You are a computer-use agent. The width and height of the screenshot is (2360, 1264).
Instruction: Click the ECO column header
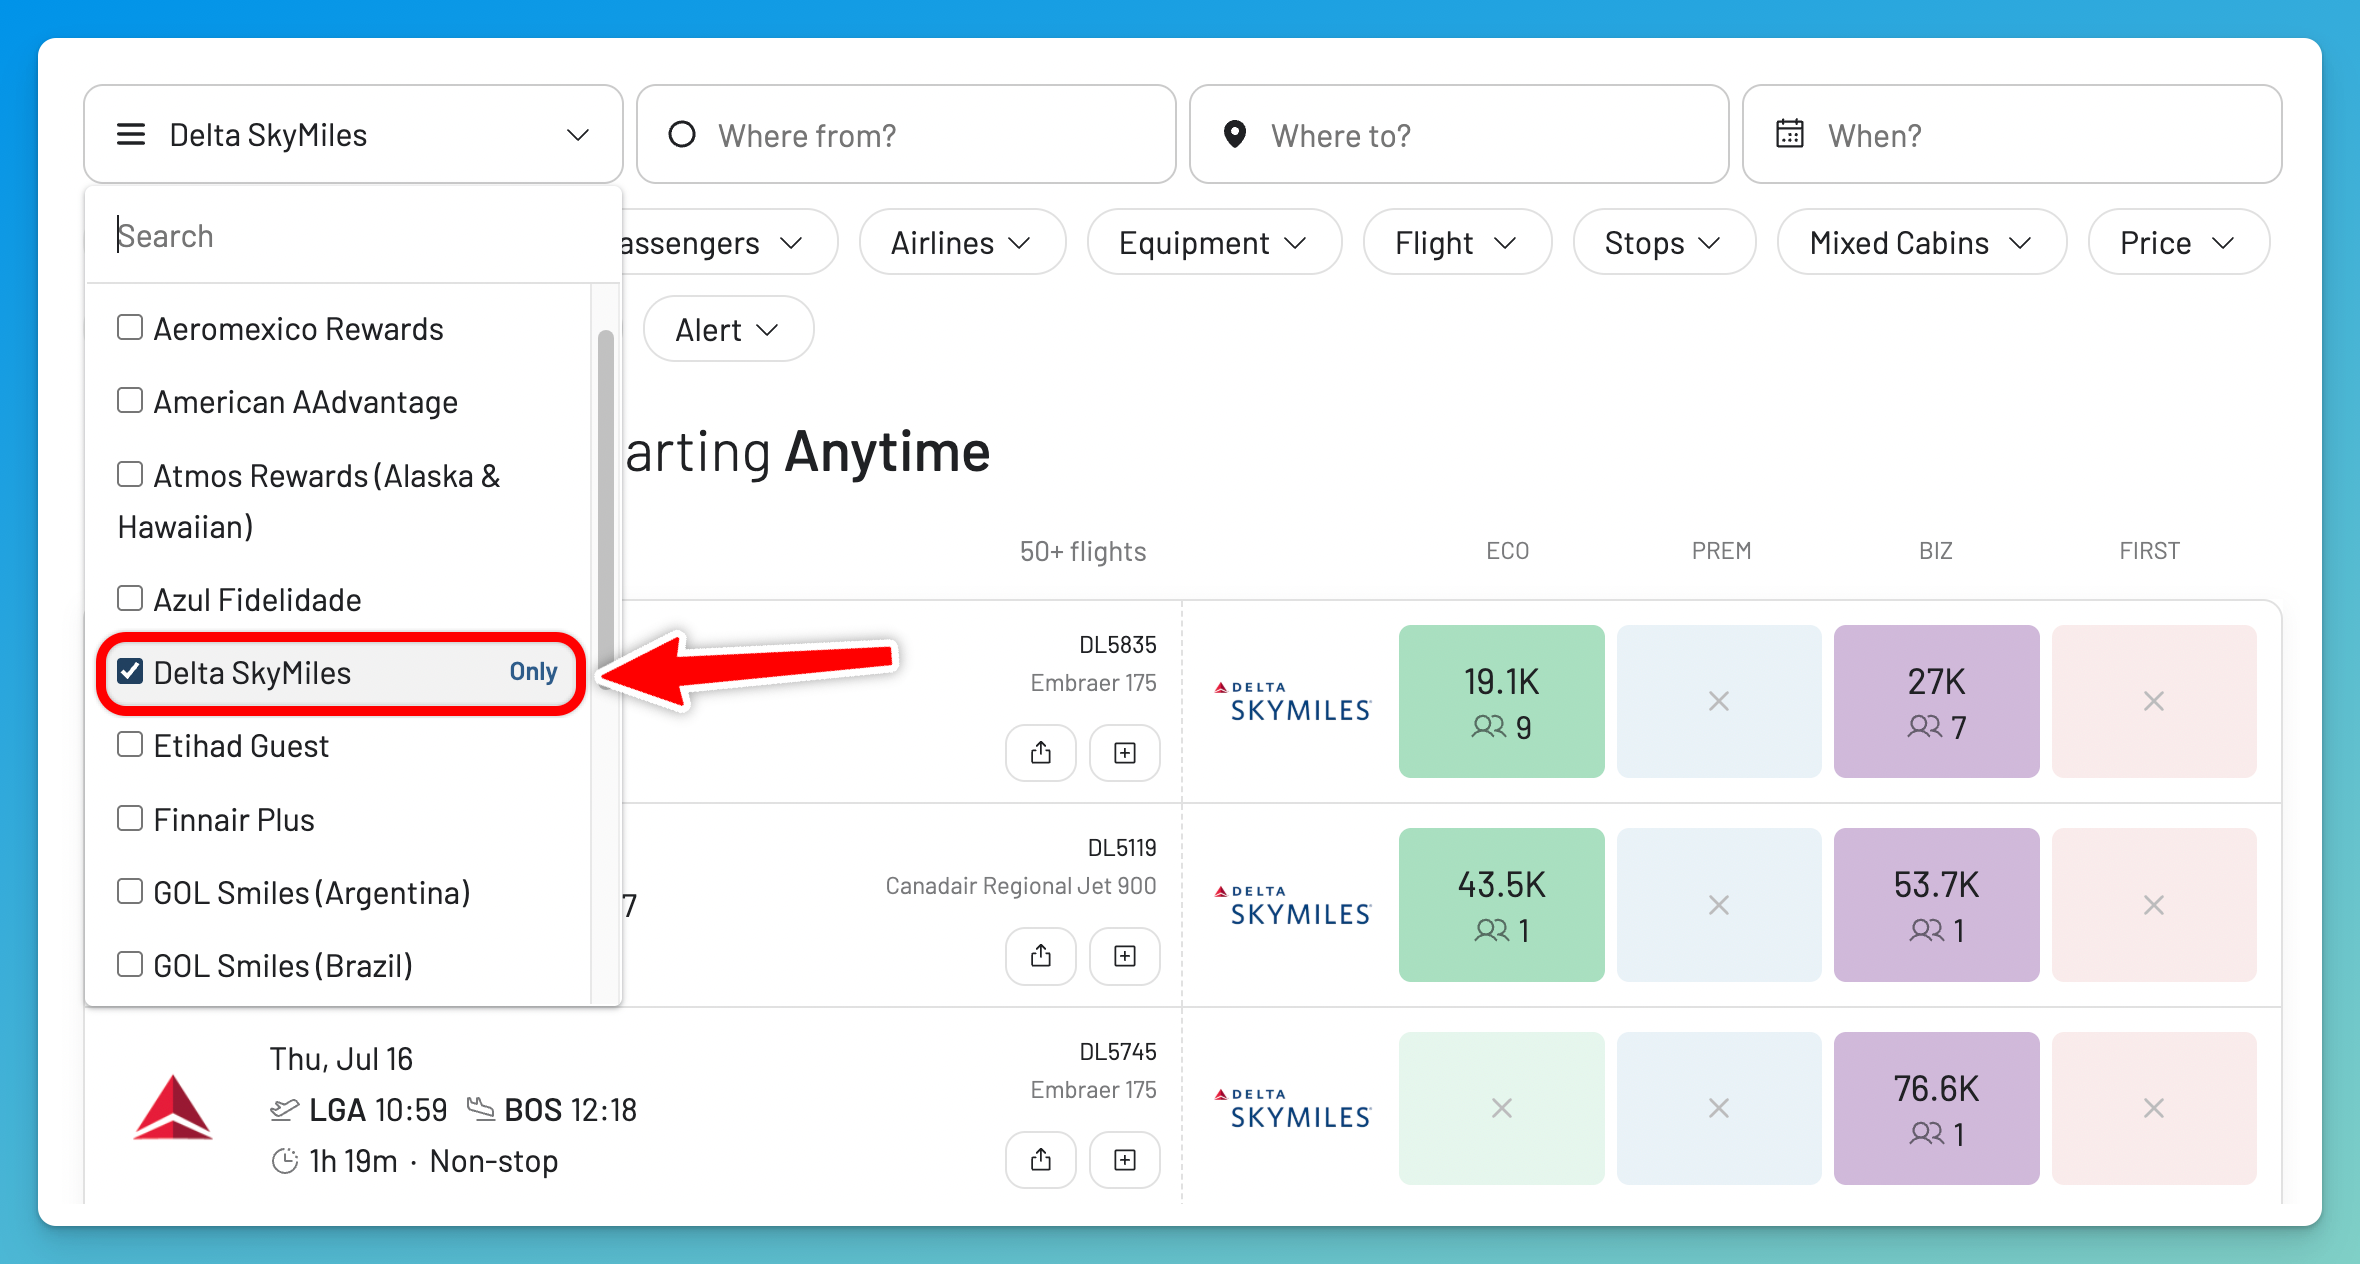pyautogui.click(x=1507, y=551)
